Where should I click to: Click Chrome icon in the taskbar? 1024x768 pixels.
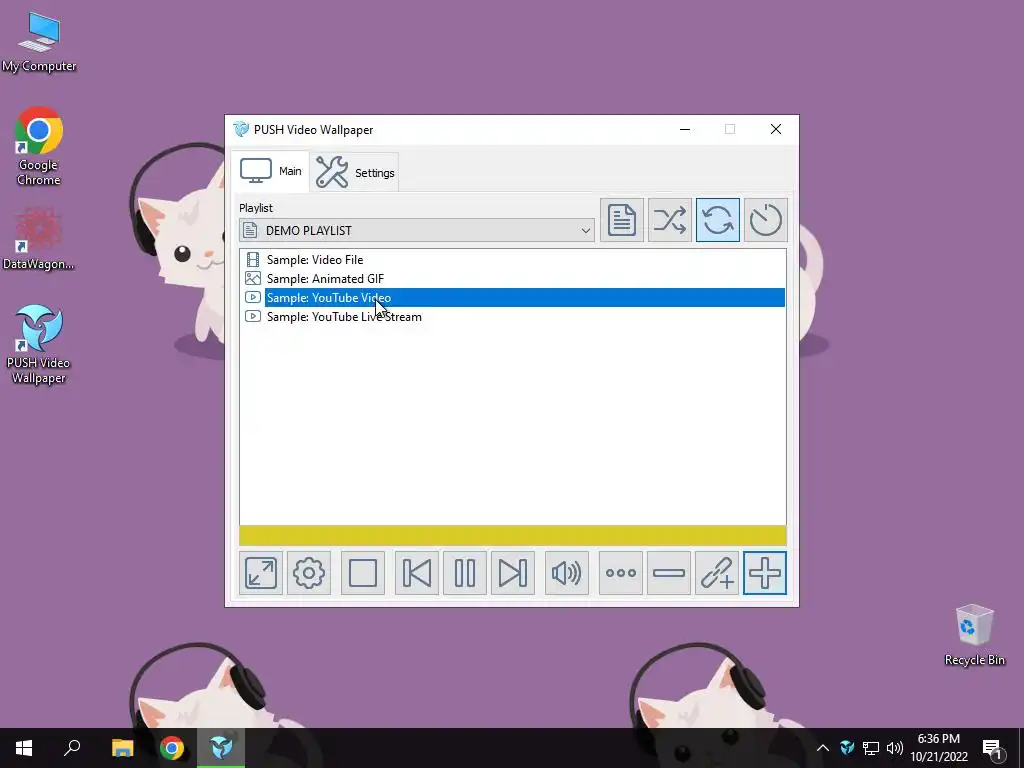(x=172, y=748)
